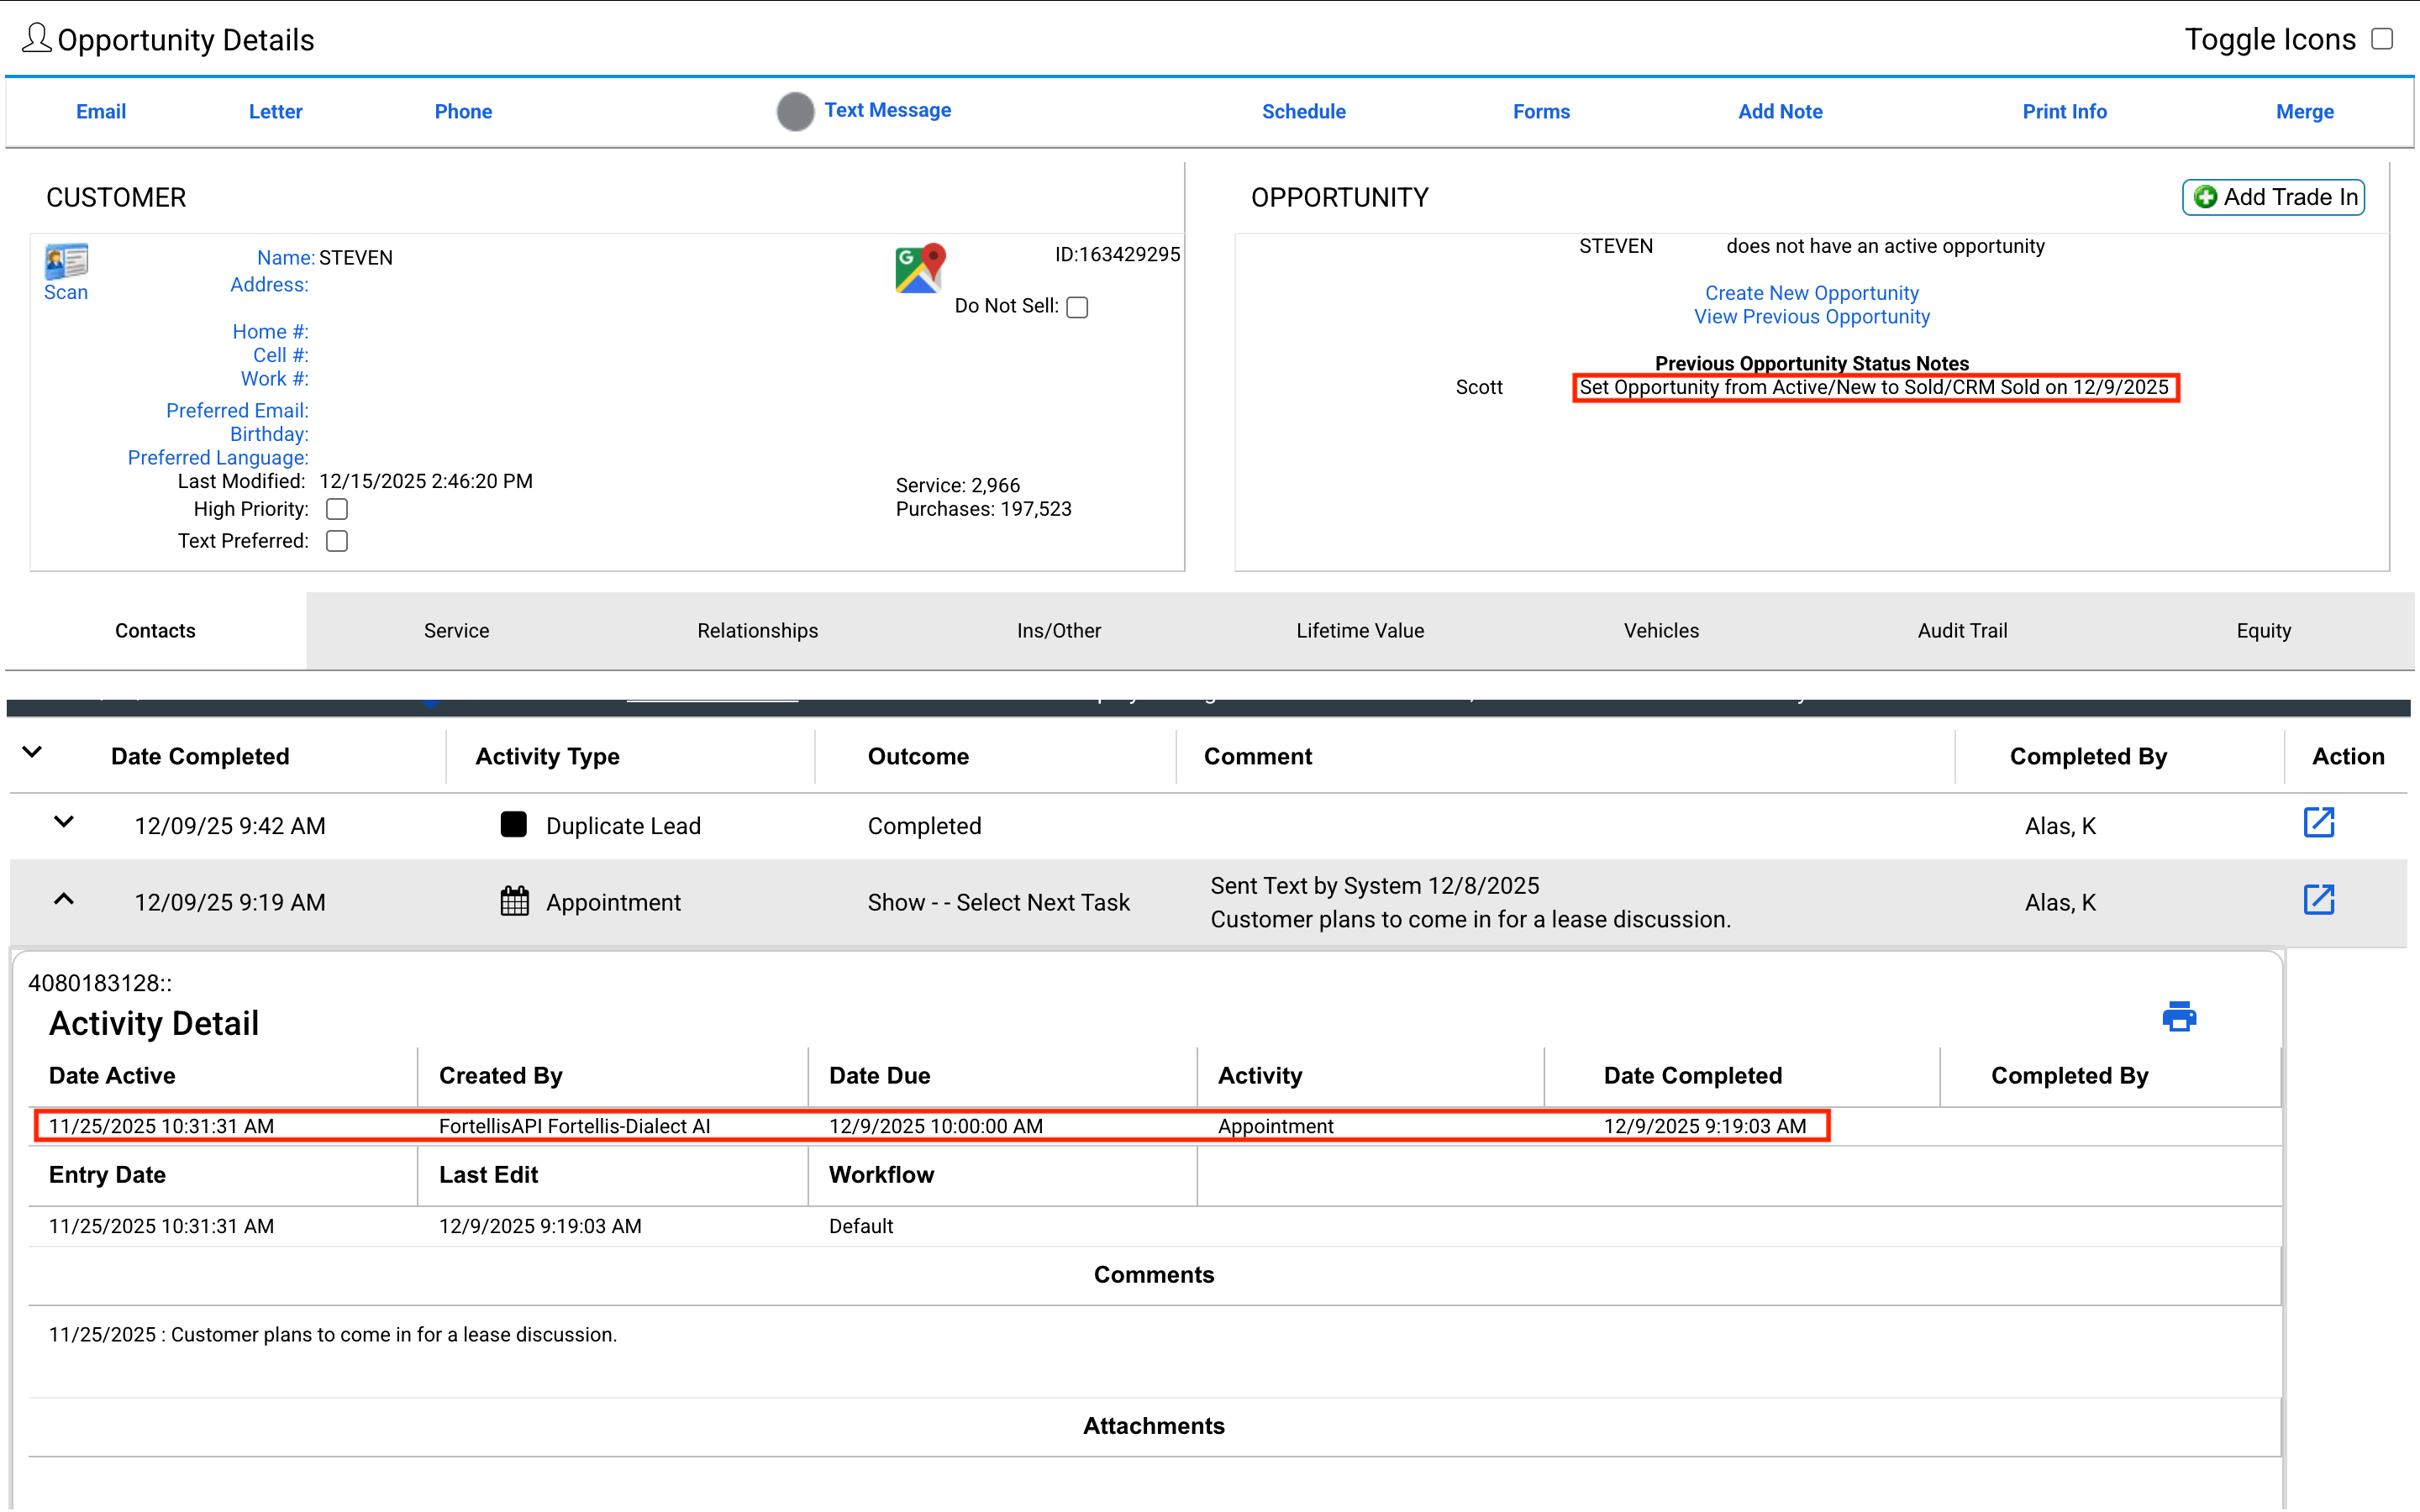Expand the Duplicate Lead activity row

click(63, 823)
